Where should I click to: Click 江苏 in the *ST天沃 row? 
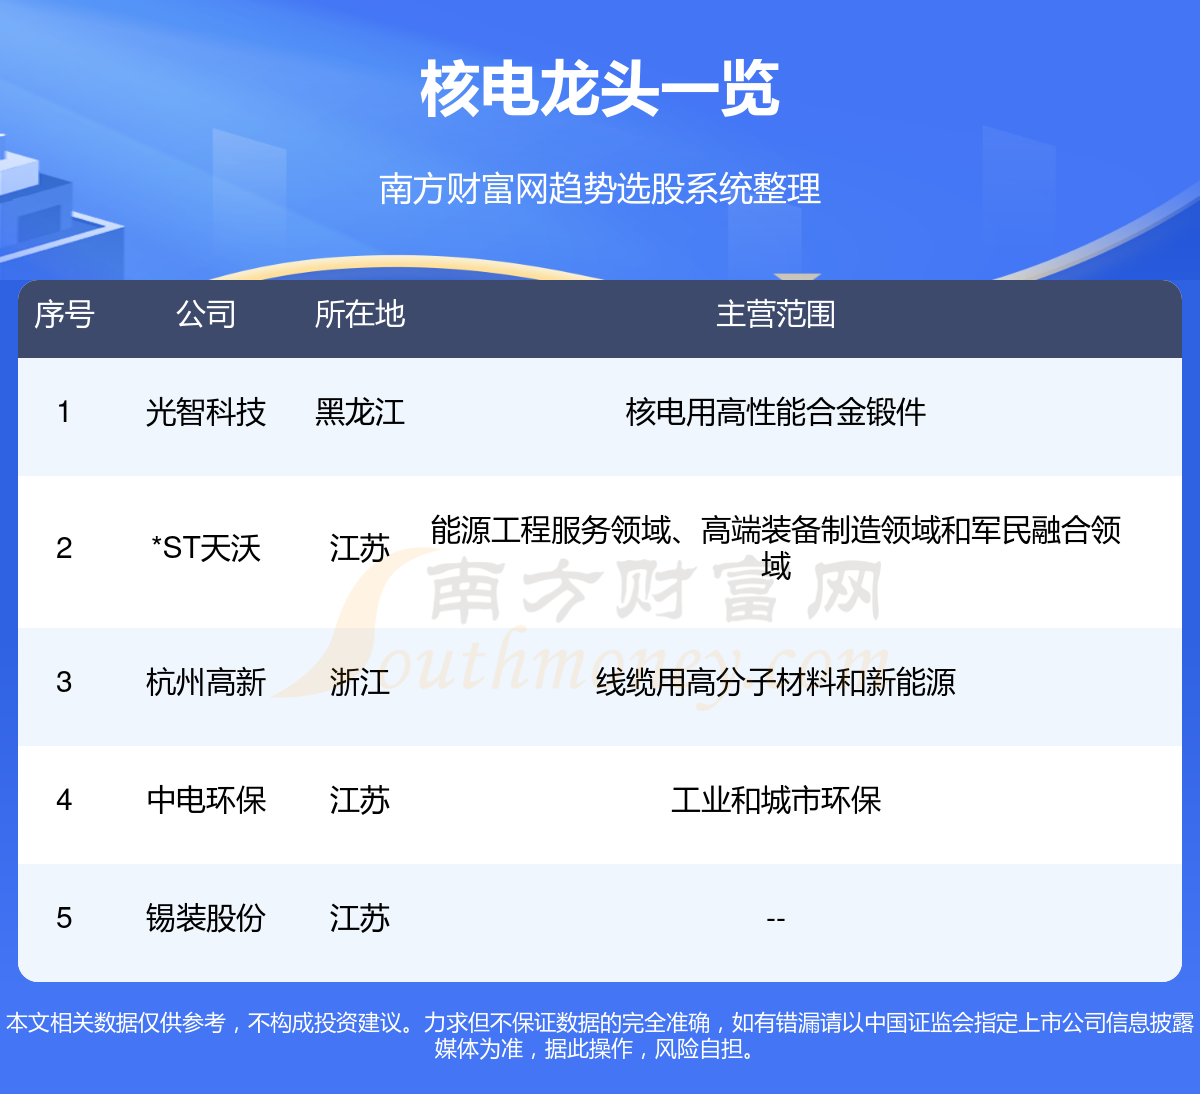(360, 548)
